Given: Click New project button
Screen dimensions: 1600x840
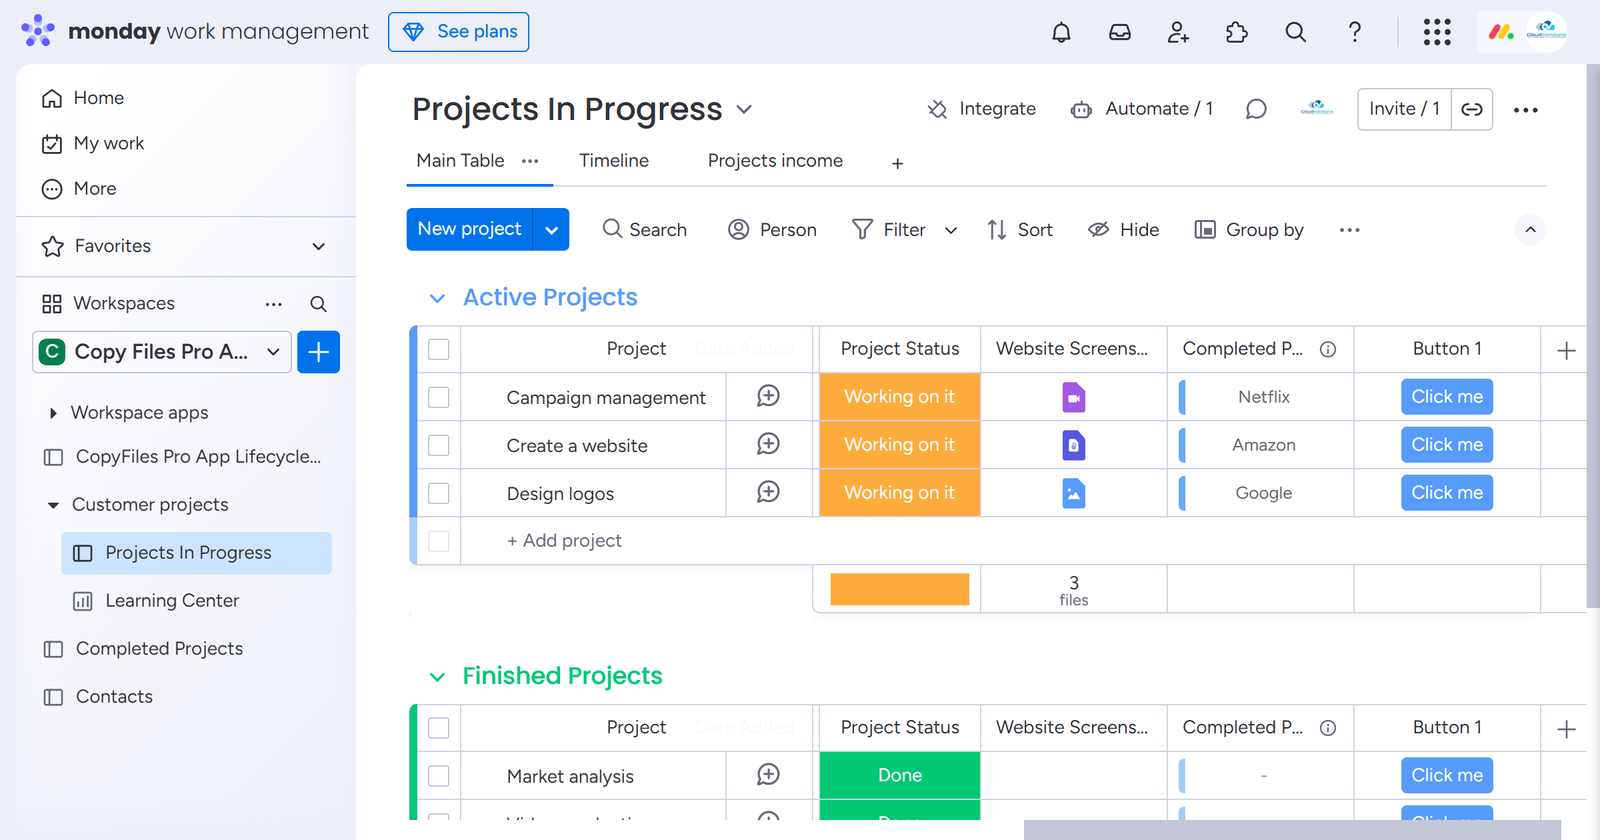Looking at the screenshot, I should click(x=470, y=229).
